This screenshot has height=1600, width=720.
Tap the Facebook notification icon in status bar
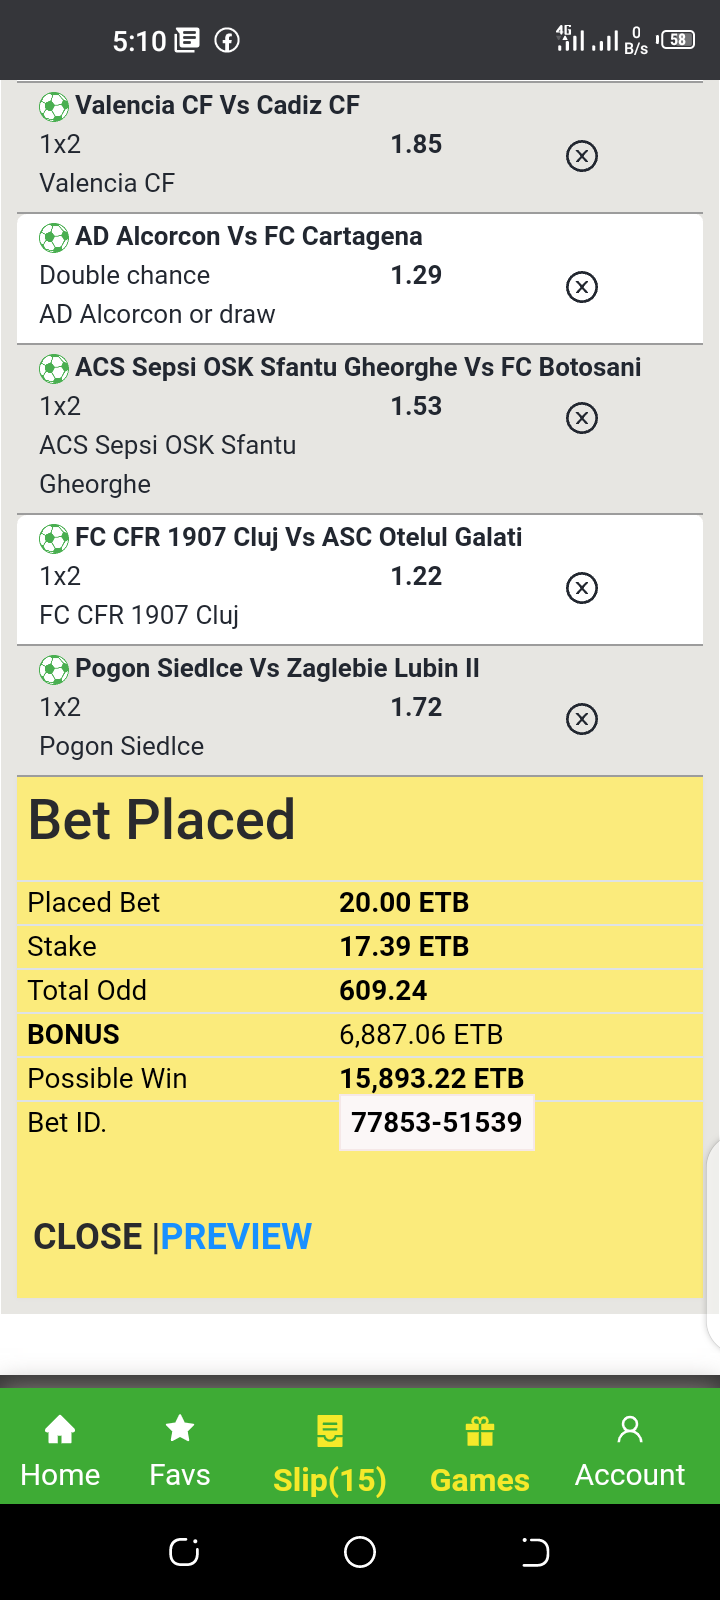click(x=227, y=41)
